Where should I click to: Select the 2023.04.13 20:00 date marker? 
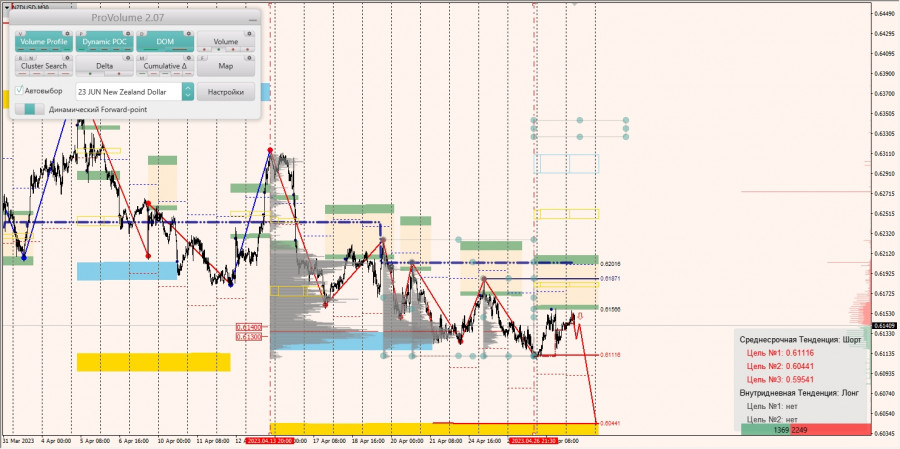pos(270,441)
